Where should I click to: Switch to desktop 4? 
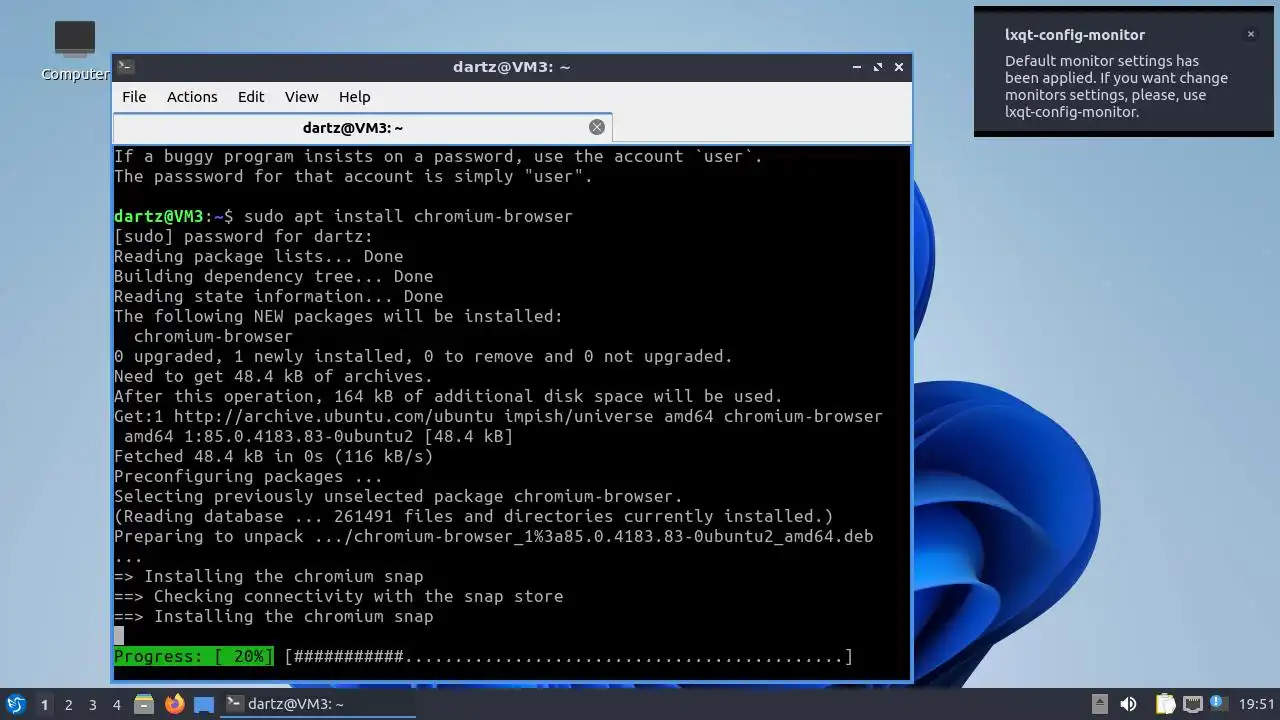click(116, 705)
